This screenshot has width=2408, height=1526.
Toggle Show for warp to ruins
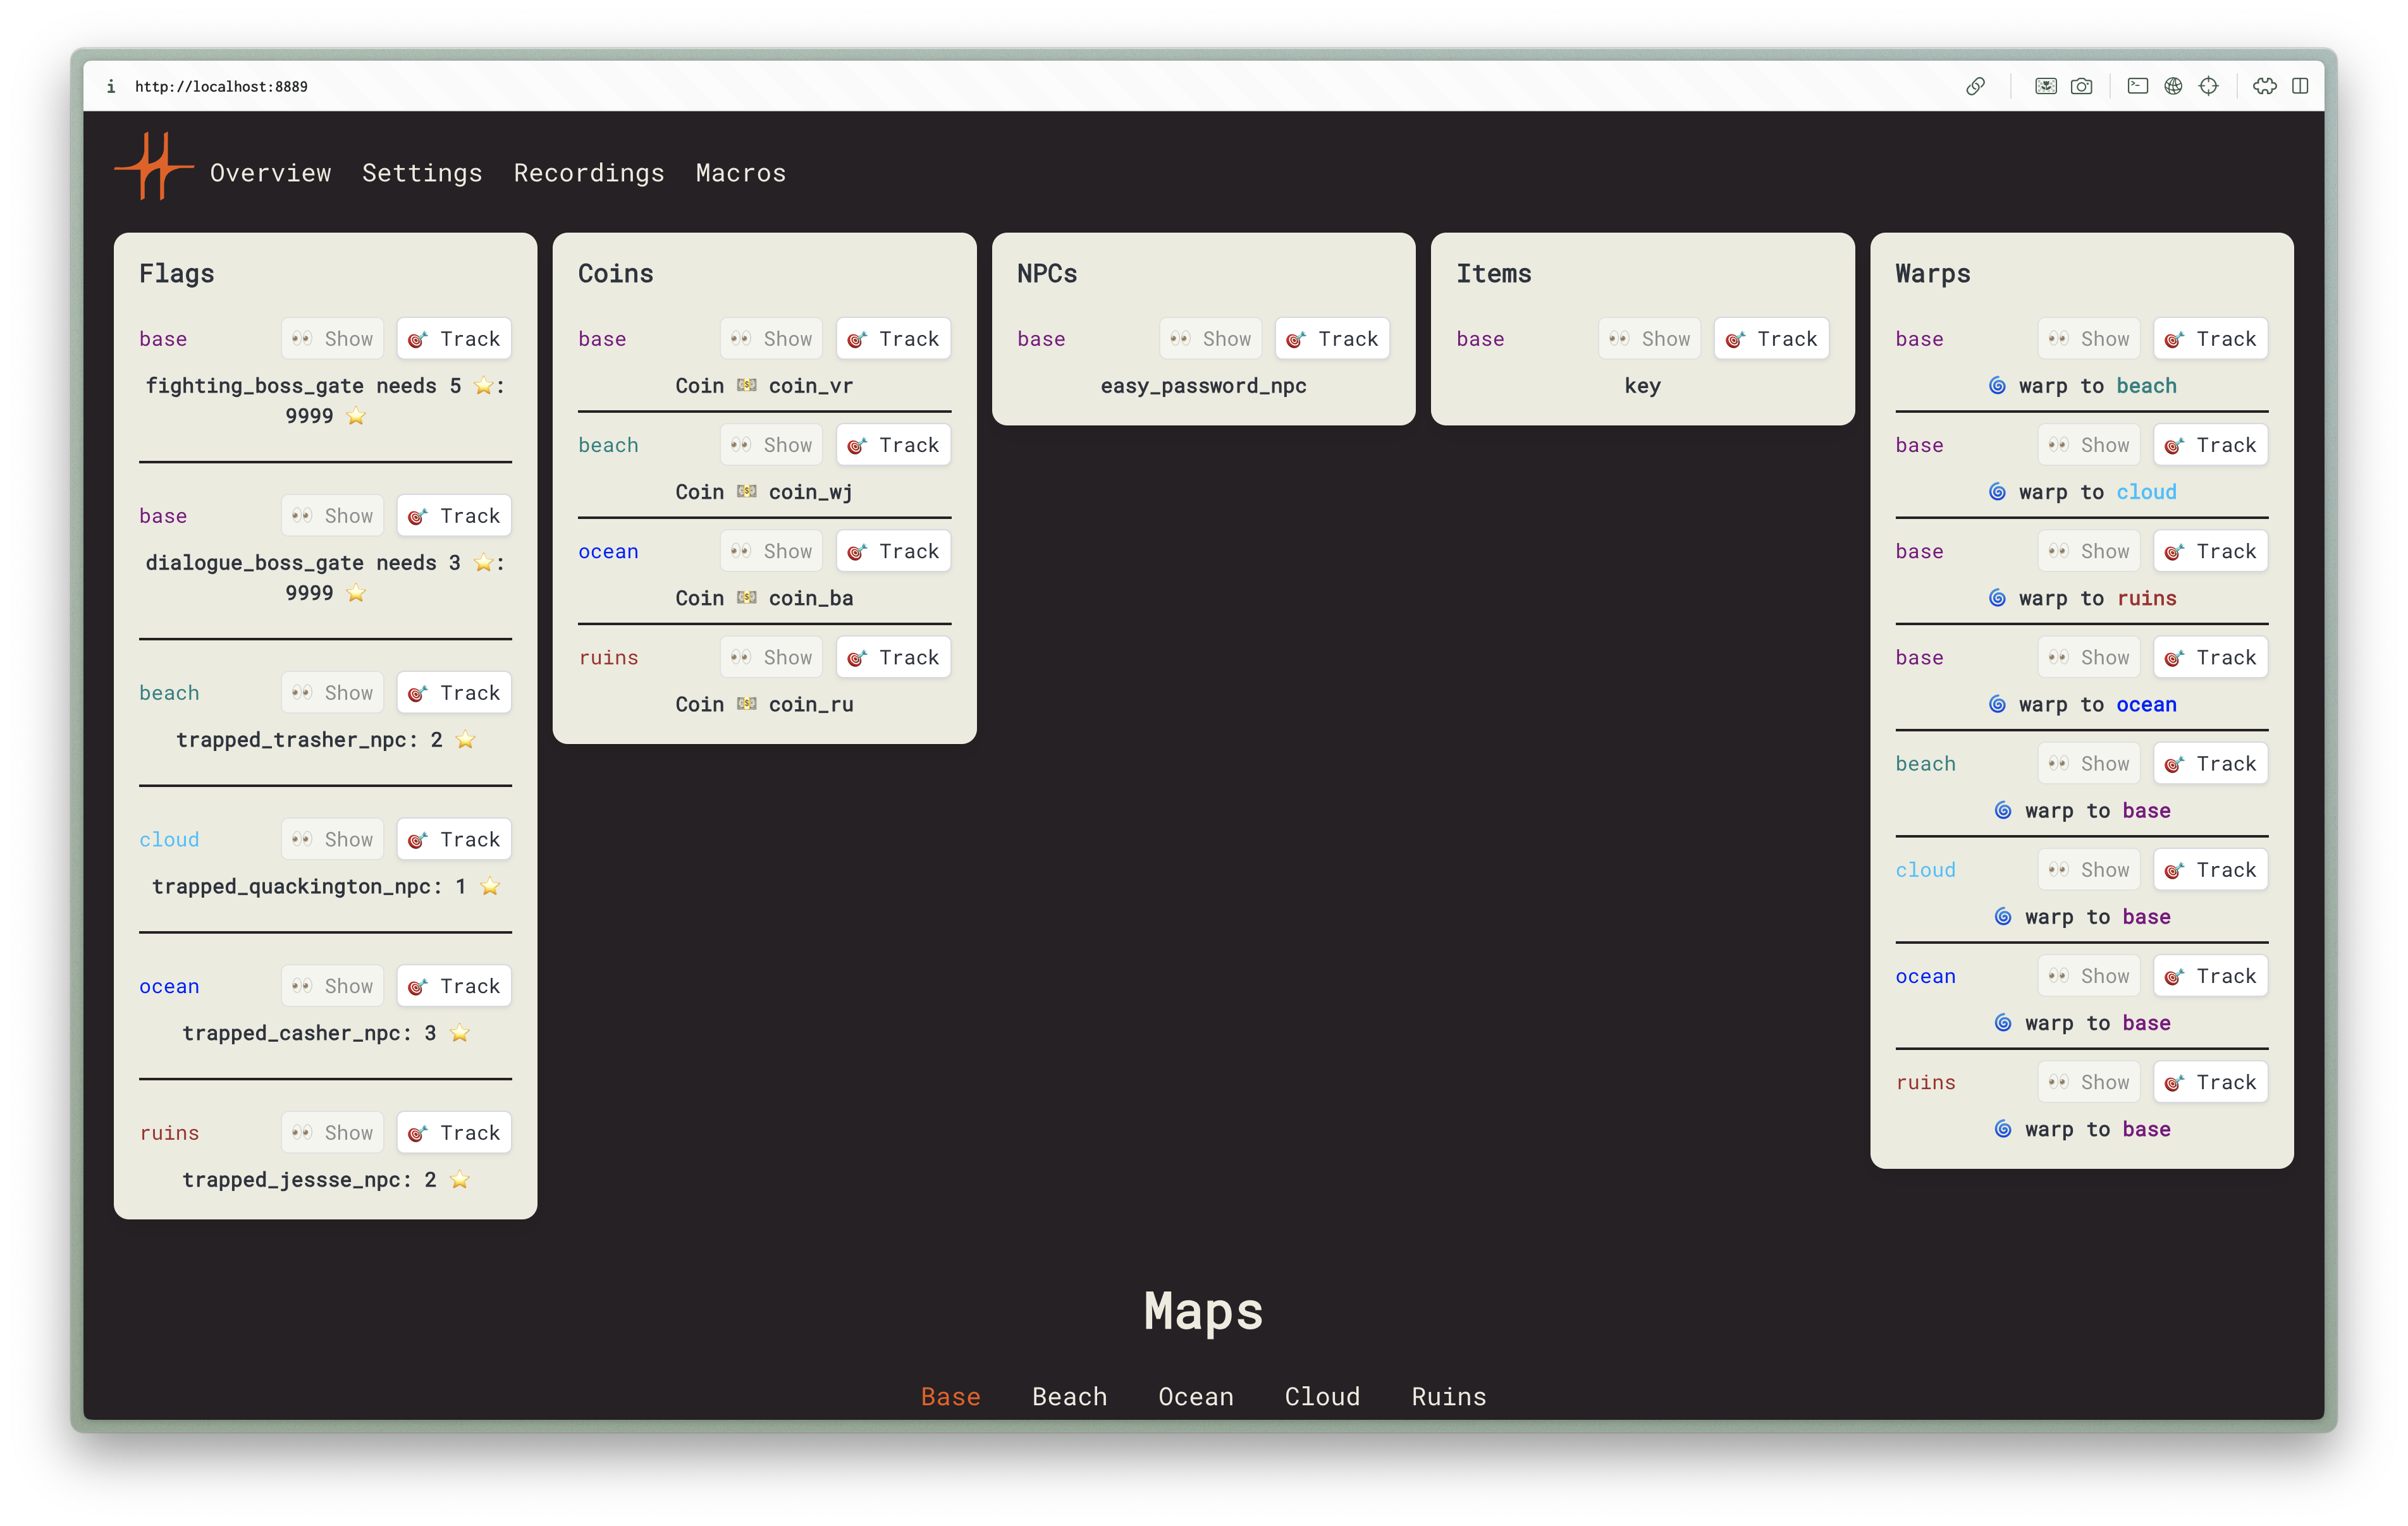(x=2088, y=551)
